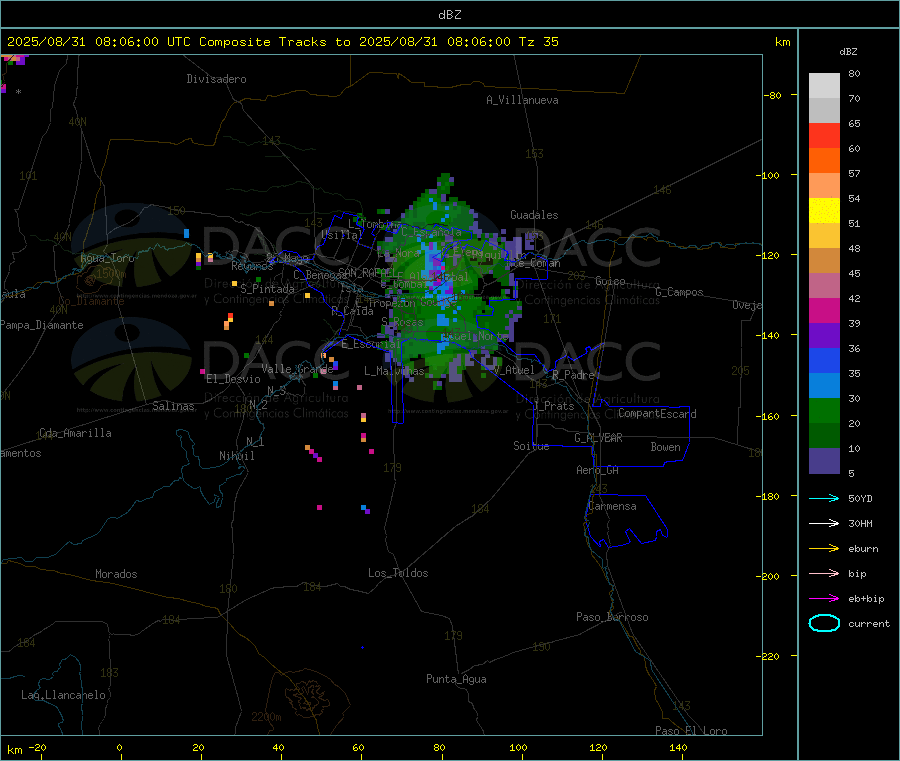Image resolution: width=900 pixels, height=761 pixels.
Task: Click the magenta eb+bip arrow legend icon
Action: click(x=824, y=598)
